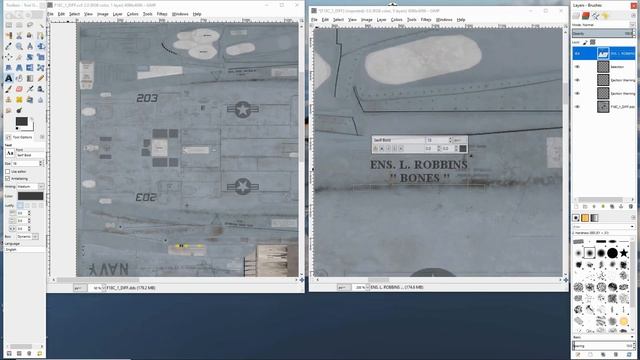Toggle the Antialiasing checkbox
Screen dimensions: 640x360
coord(8,178)
